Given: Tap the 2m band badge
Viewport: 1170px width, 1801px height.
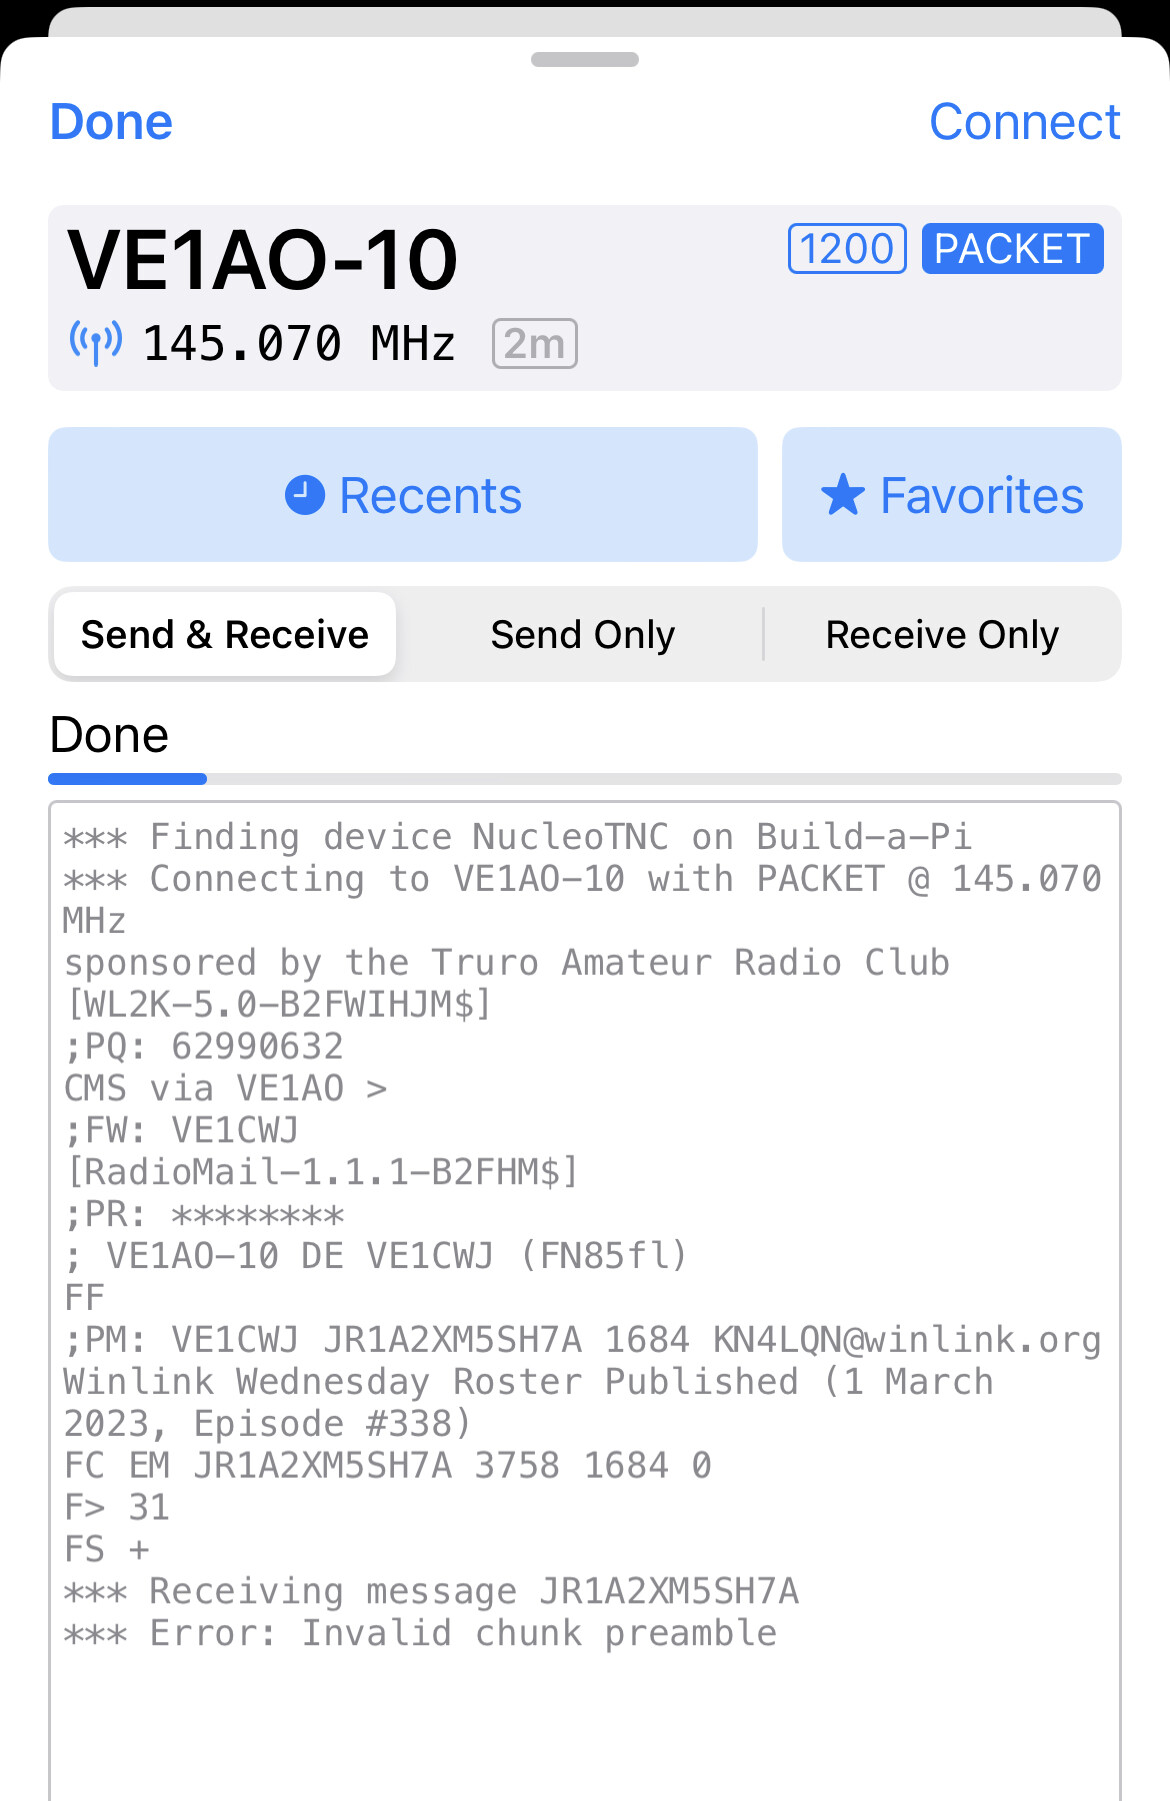Looking at the screenshot, I should [x=535, y=344].
